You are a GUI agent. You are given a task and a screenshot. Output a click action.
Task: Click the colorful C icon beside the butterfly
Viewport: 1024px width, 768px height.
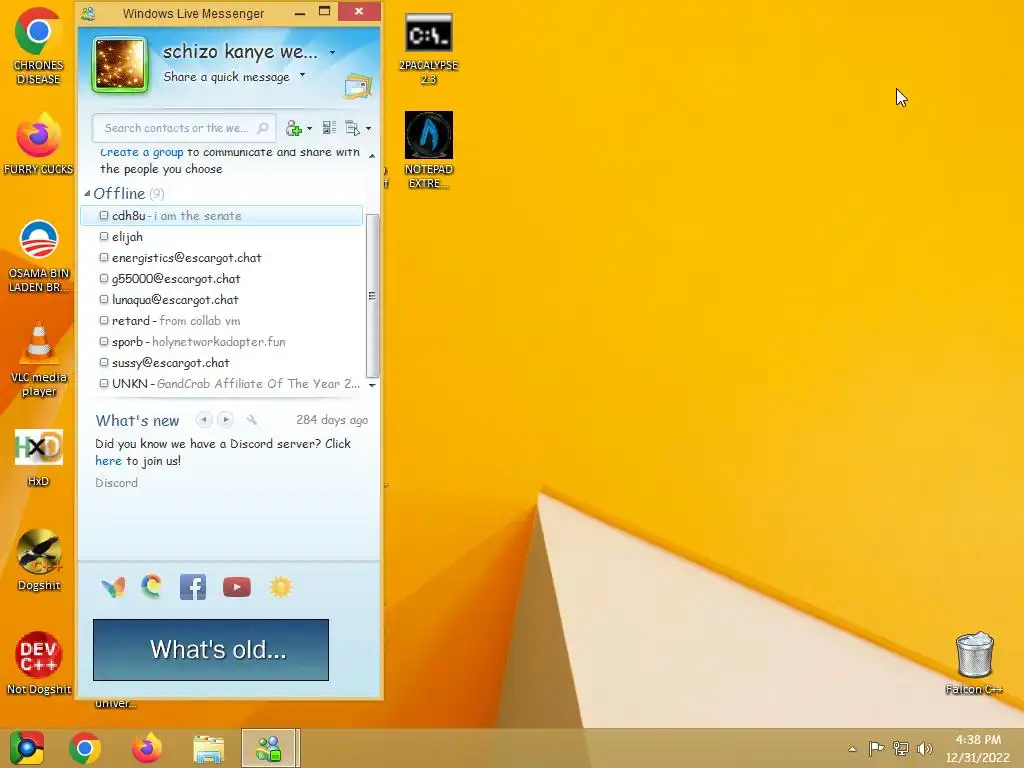click(x=152, y=586)
